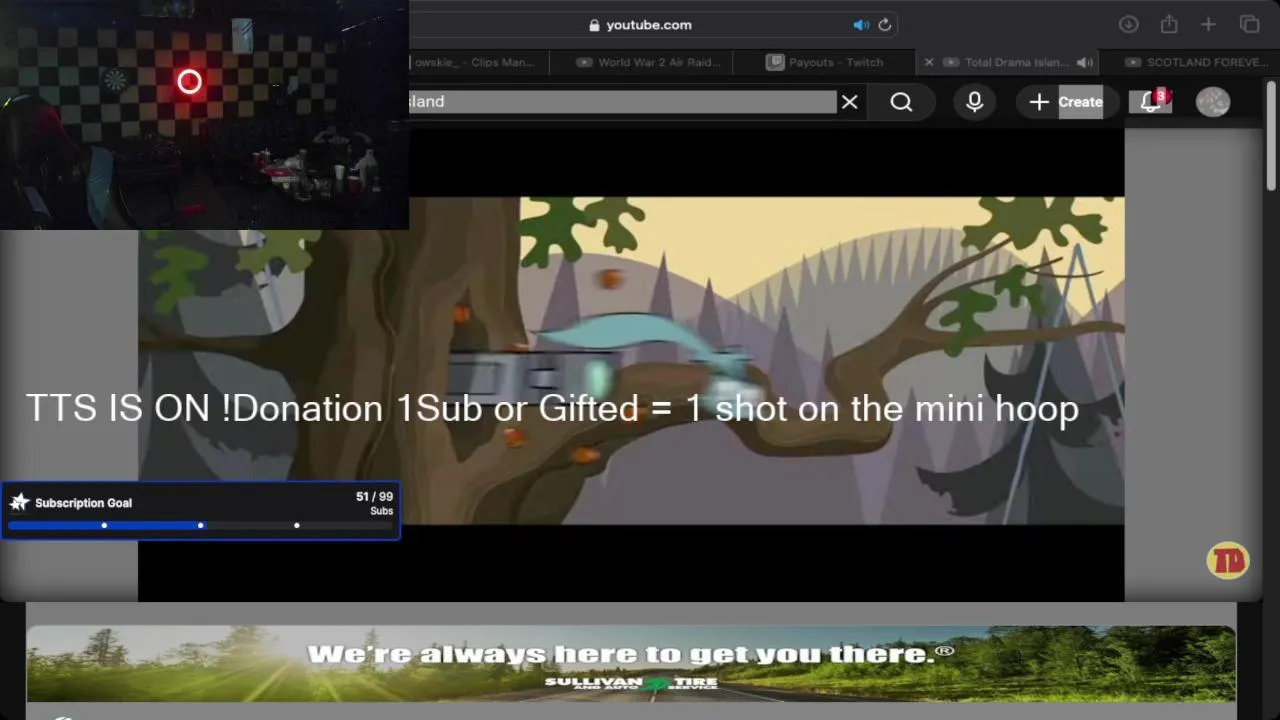Screen dimensions: 1280x720
Task: Switch to the Payouts – Twitch tab
Action: [825, 62]
